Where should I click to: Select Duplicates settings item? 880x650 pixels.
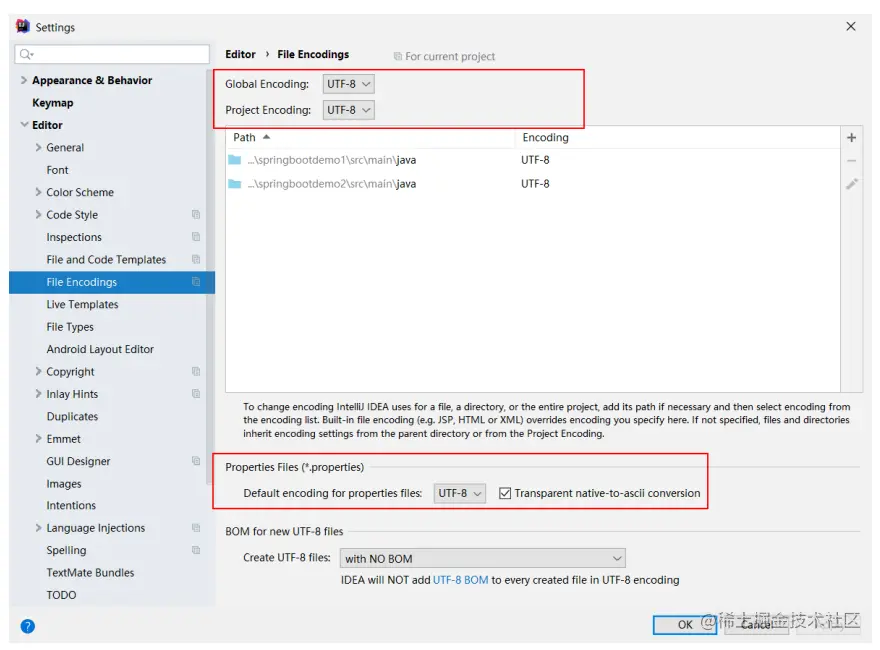click(72, 416)
